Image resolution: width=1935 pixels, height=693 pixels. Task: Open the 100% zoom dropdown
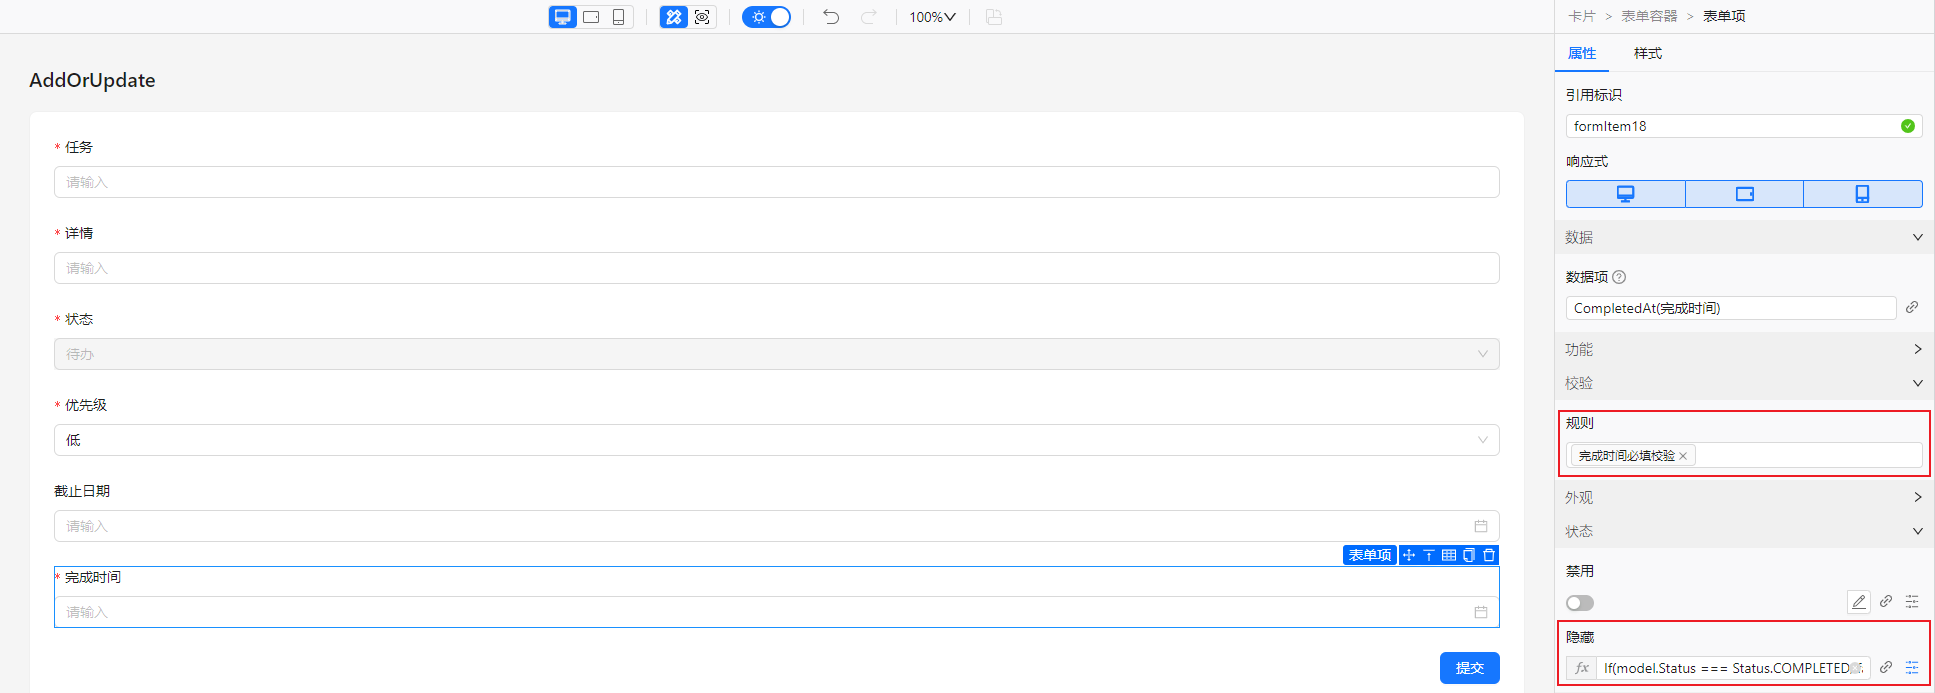932,17
